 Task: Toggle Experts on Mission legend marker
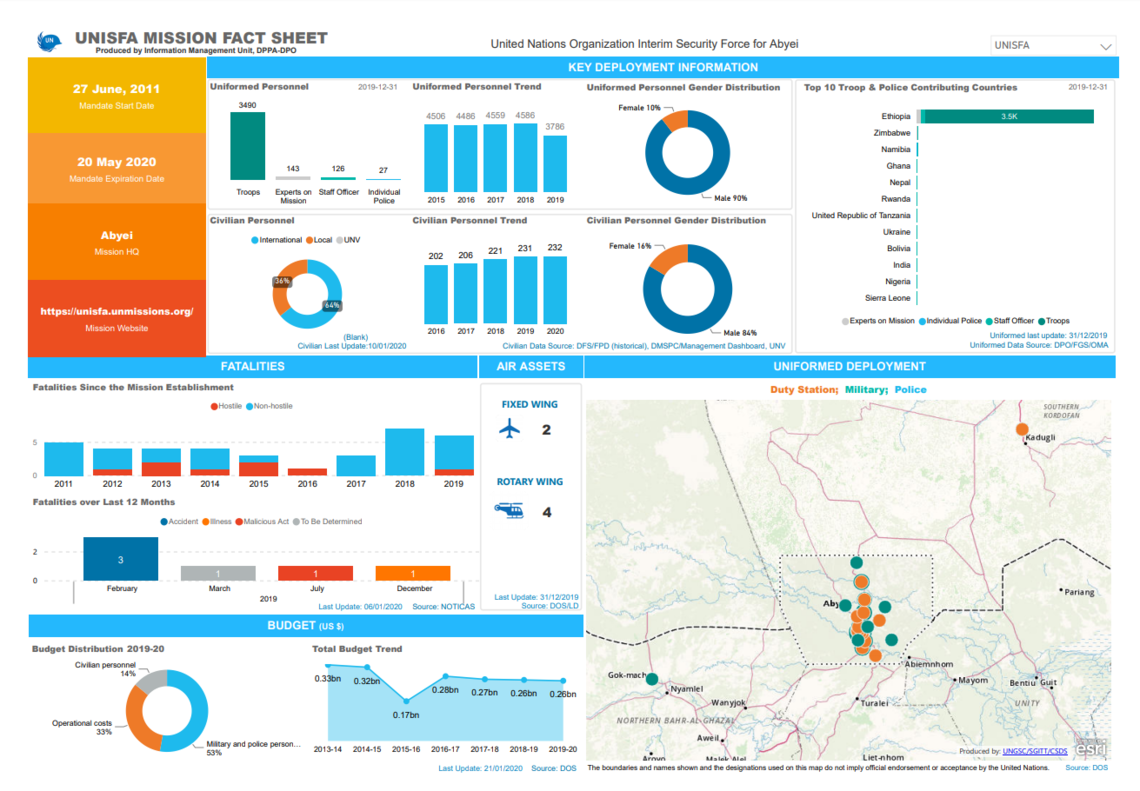(x=845, y=321)
